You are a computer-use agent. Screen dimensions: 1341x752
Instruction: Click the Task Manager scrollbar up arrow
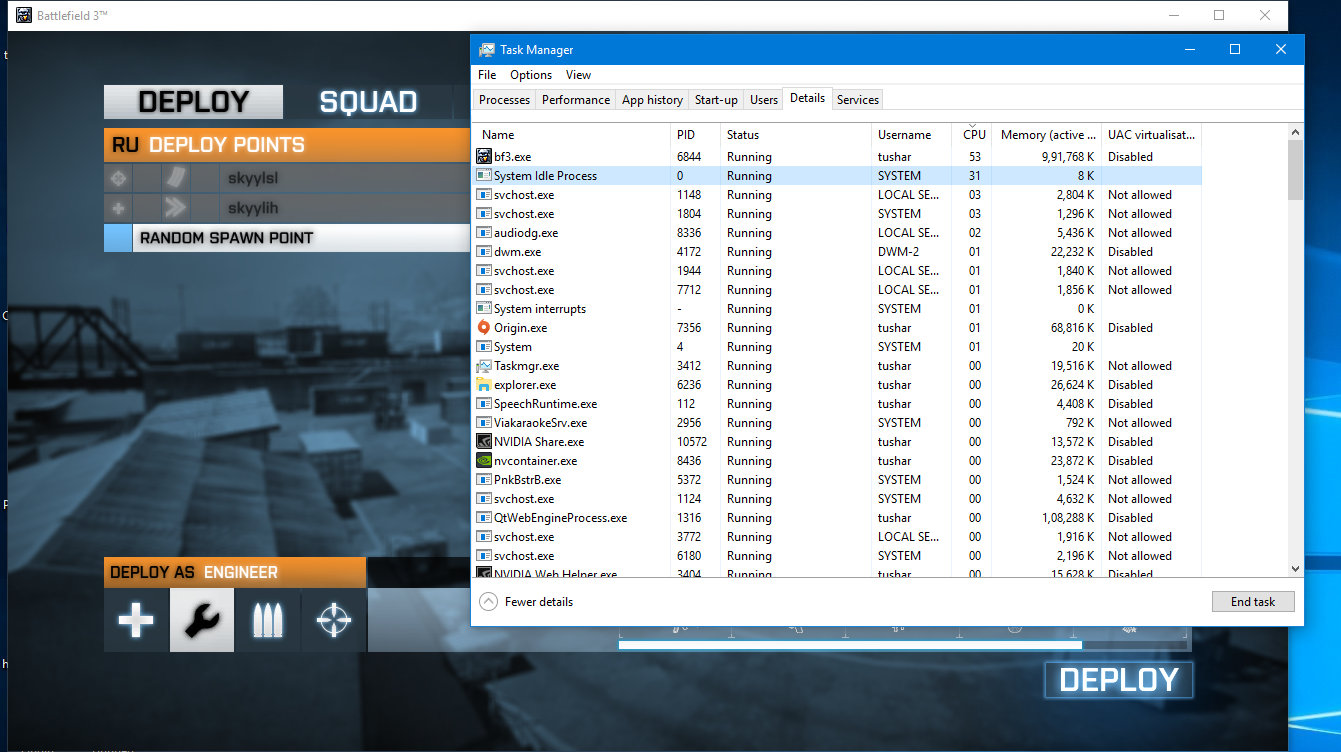pyautogui.click(x=1295, y=132)
